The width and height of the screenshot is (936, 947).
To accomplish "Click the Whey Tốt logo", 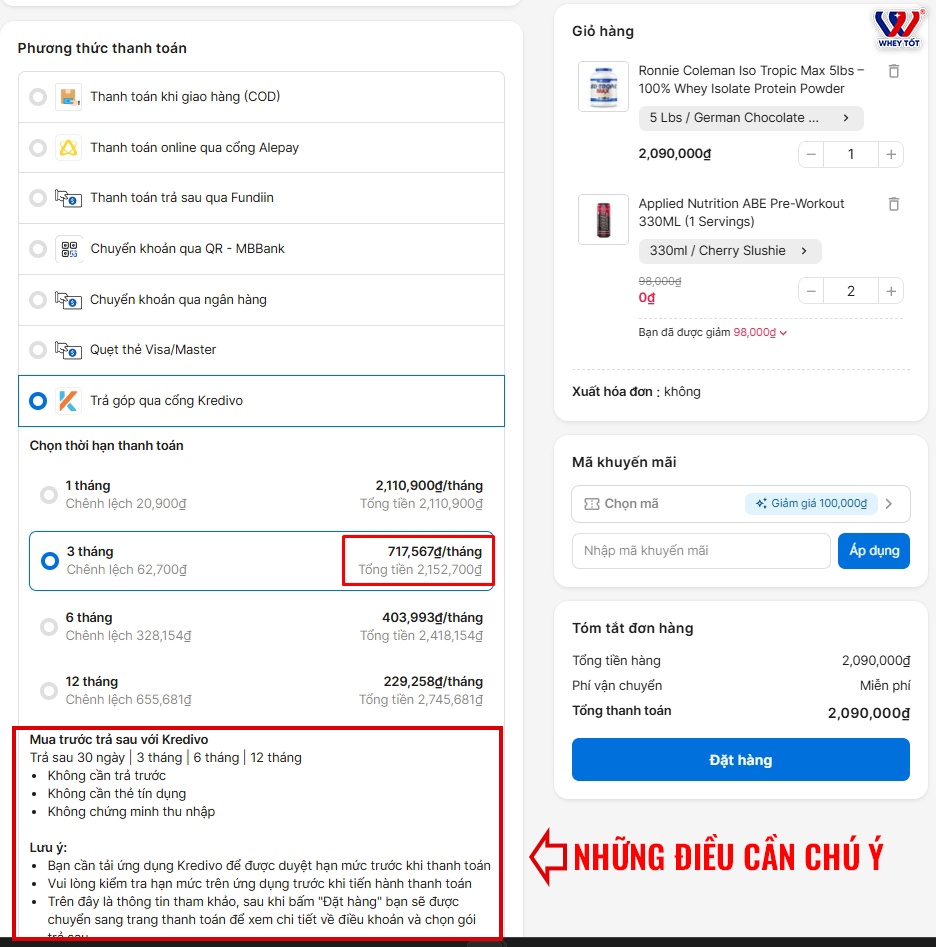I will [898, 28].
